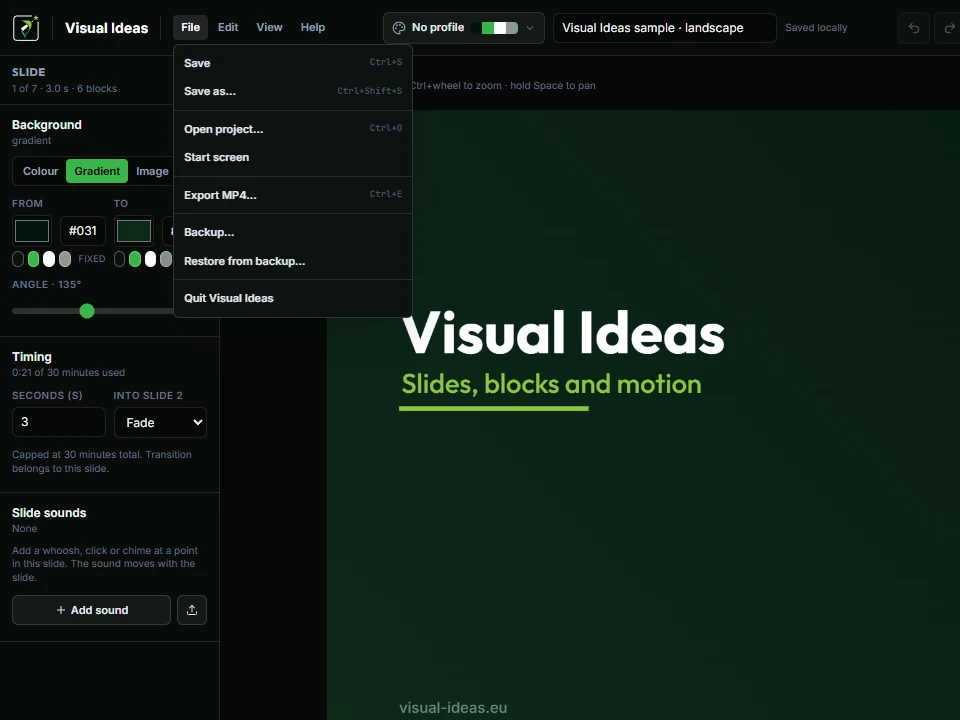
Task: Pick the dark preset under TO
Action: pos(119,259)
